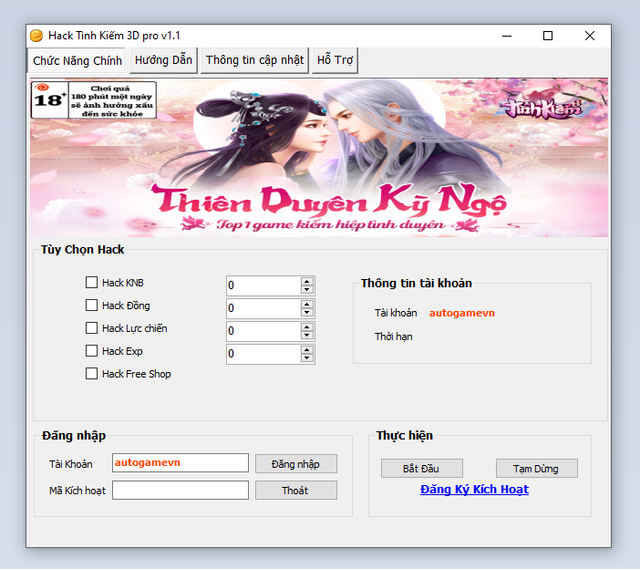
Task: Enable the Hack Đồng checkbox
Action: coord(91,305)
